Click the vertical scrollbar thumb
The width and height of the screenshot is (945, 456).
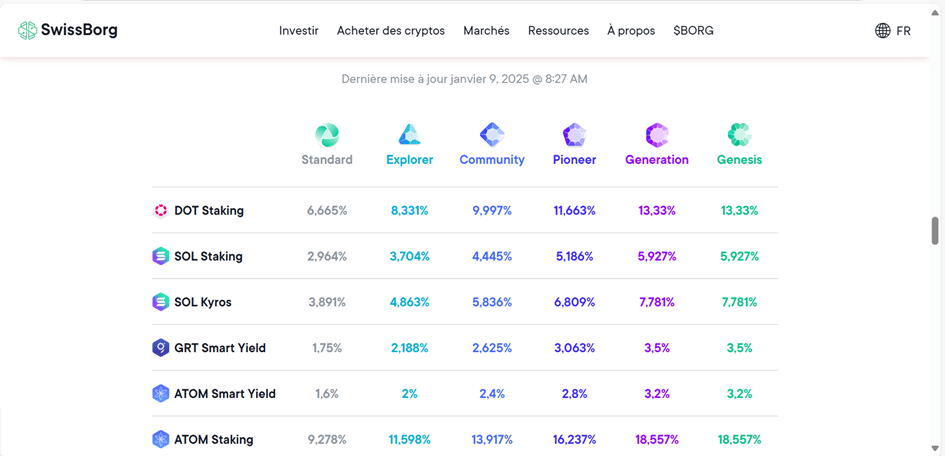[935, 231]
